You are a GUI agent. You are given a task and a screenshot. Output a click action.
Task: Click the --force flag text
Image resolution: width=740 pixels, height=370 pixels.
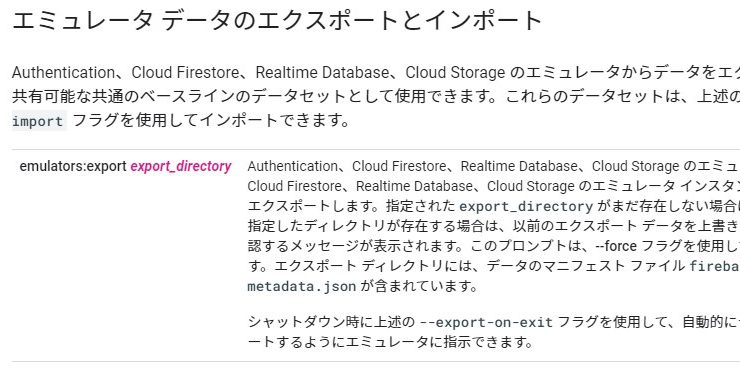tap(616, 246)
